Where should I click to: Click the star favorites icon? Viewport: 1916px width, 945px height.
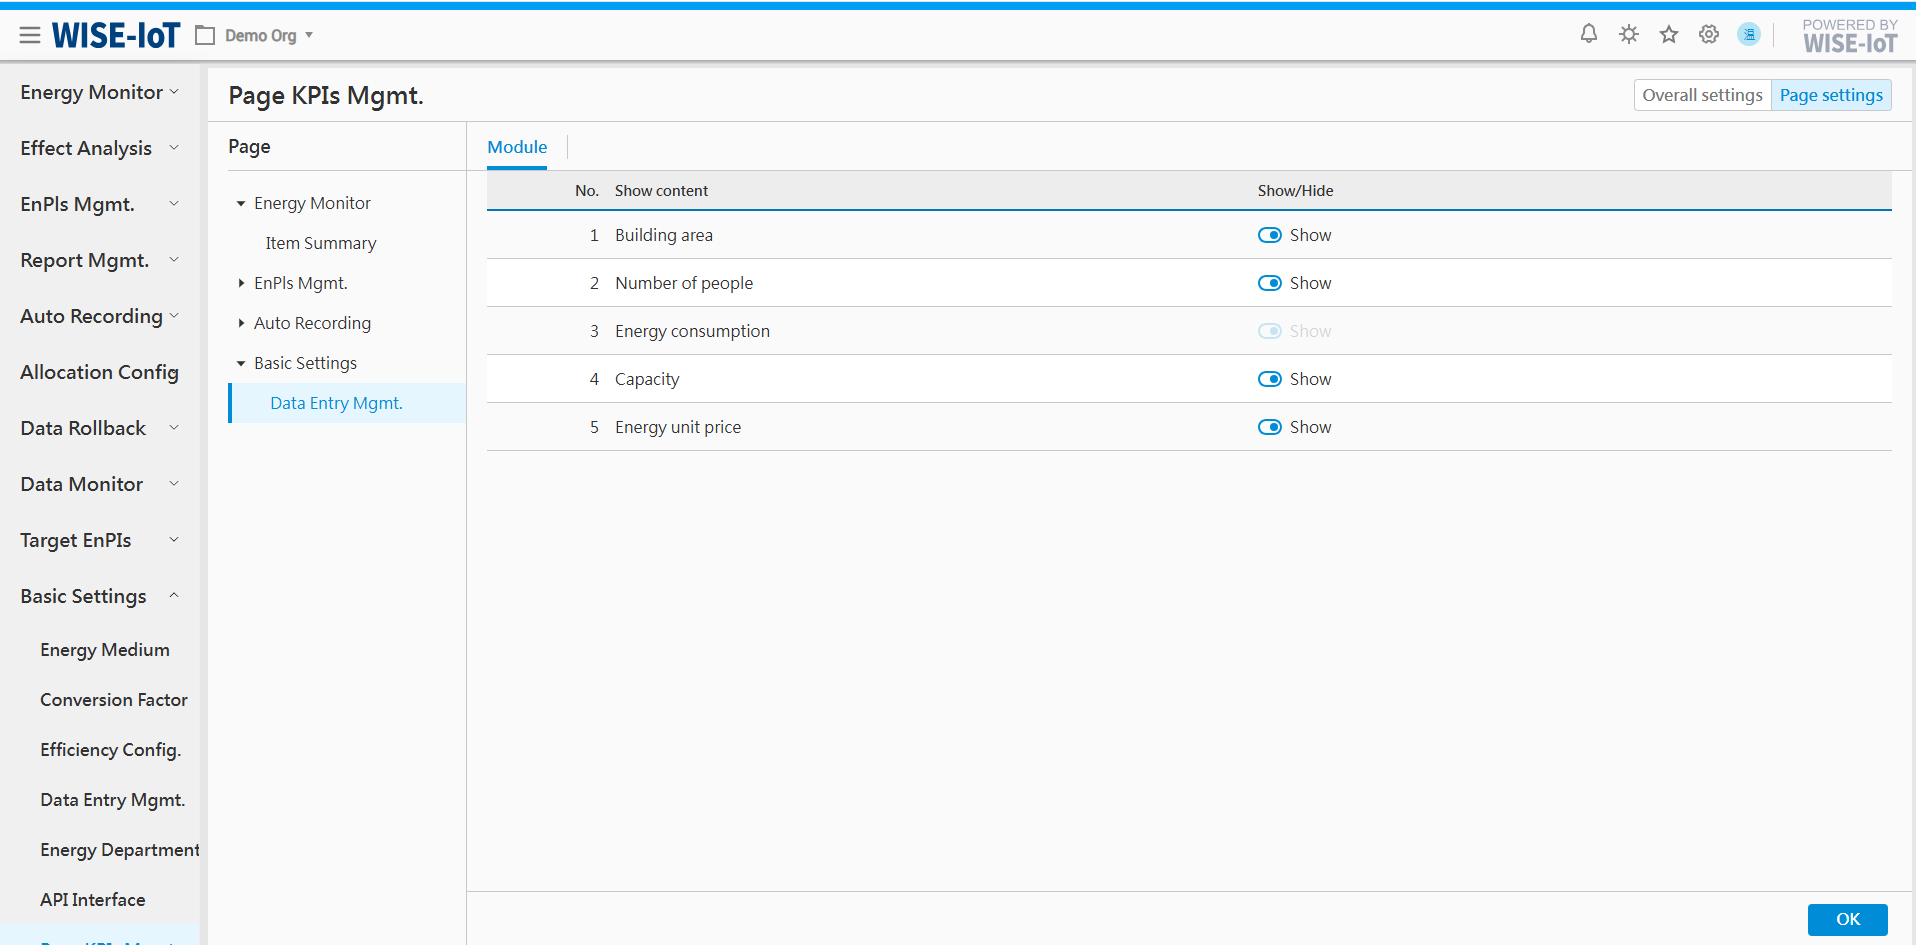tap(1669, 35)
